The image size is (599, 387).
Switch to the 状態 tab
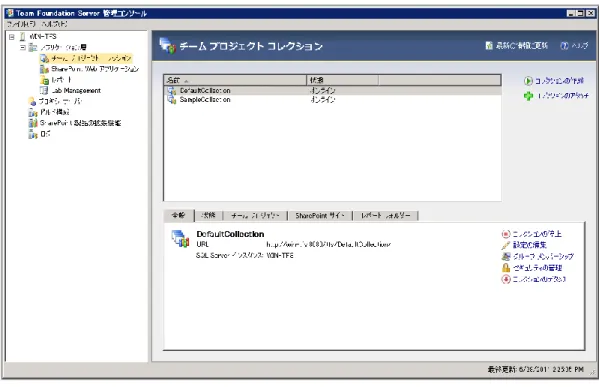tap(209, 216)
